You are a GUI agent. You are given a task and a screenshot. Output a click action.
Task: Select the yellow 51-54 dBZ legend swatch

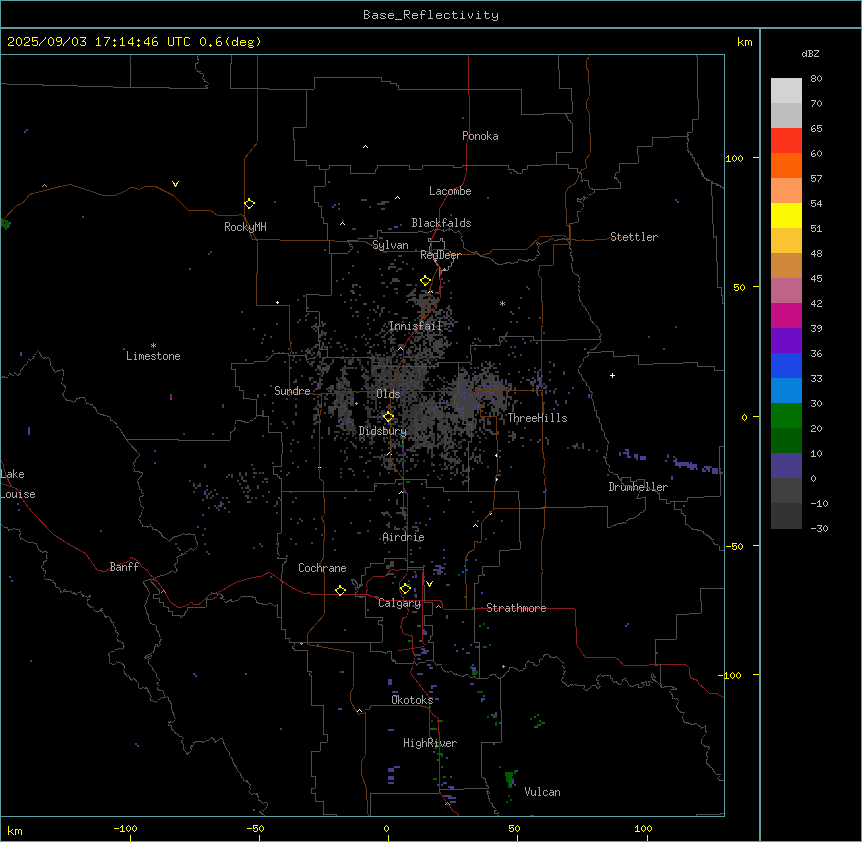(786, 215)
